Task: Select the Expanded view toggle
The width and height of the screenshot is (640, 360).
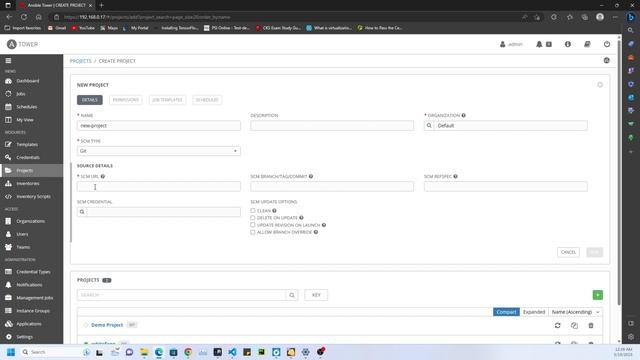Action: click(534, 312)
